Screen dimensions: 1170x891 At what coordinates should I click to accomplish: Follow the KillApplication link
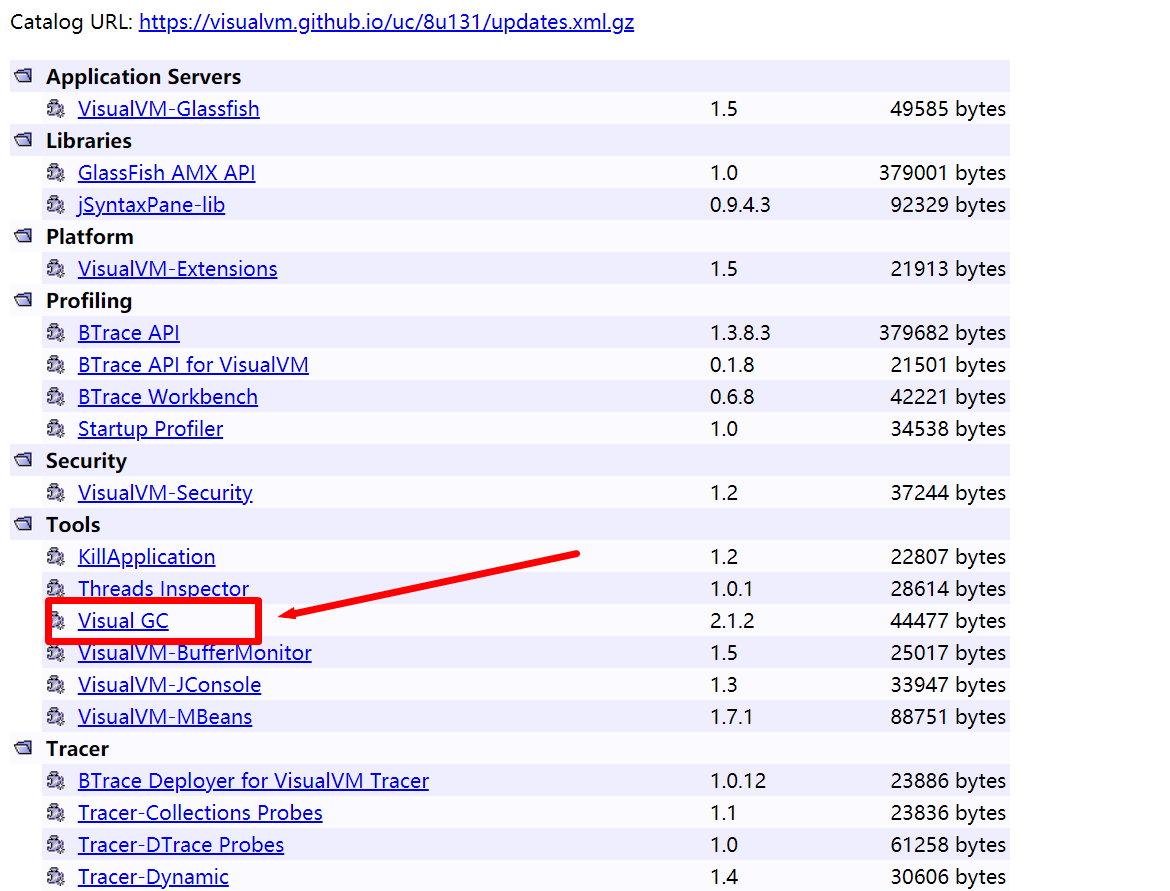(146, 557)
